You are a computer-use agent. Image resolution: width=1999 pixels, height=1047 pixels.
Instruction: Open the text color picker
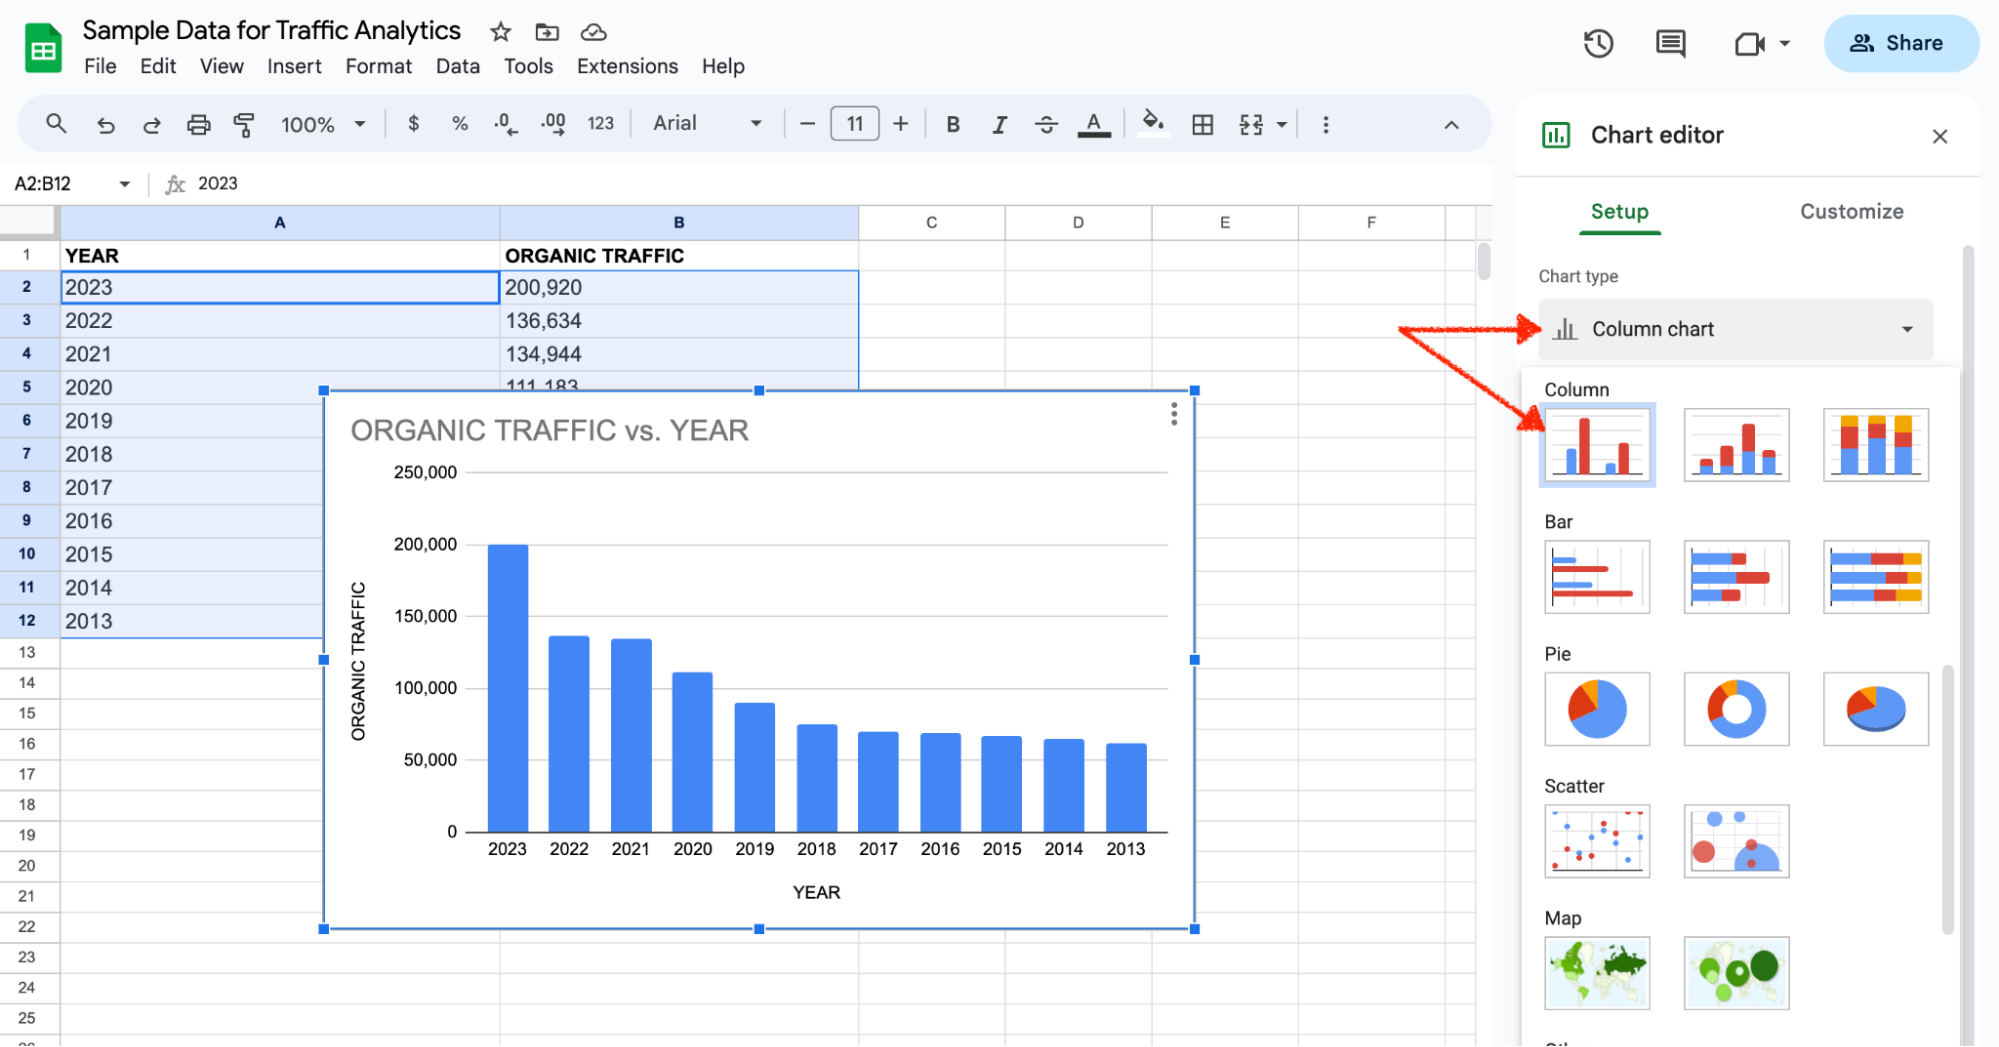1094,124
